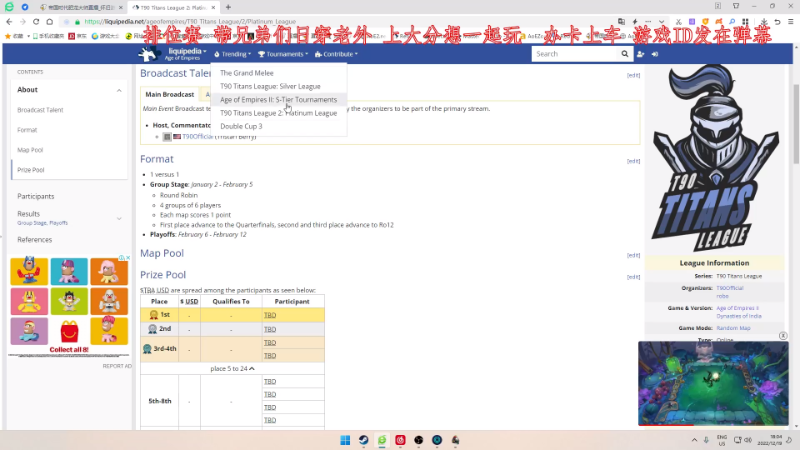Screen dimensions: 800x450
Task: Switch to the Main Broadcast tab
Action: click(x=169, y=94)
